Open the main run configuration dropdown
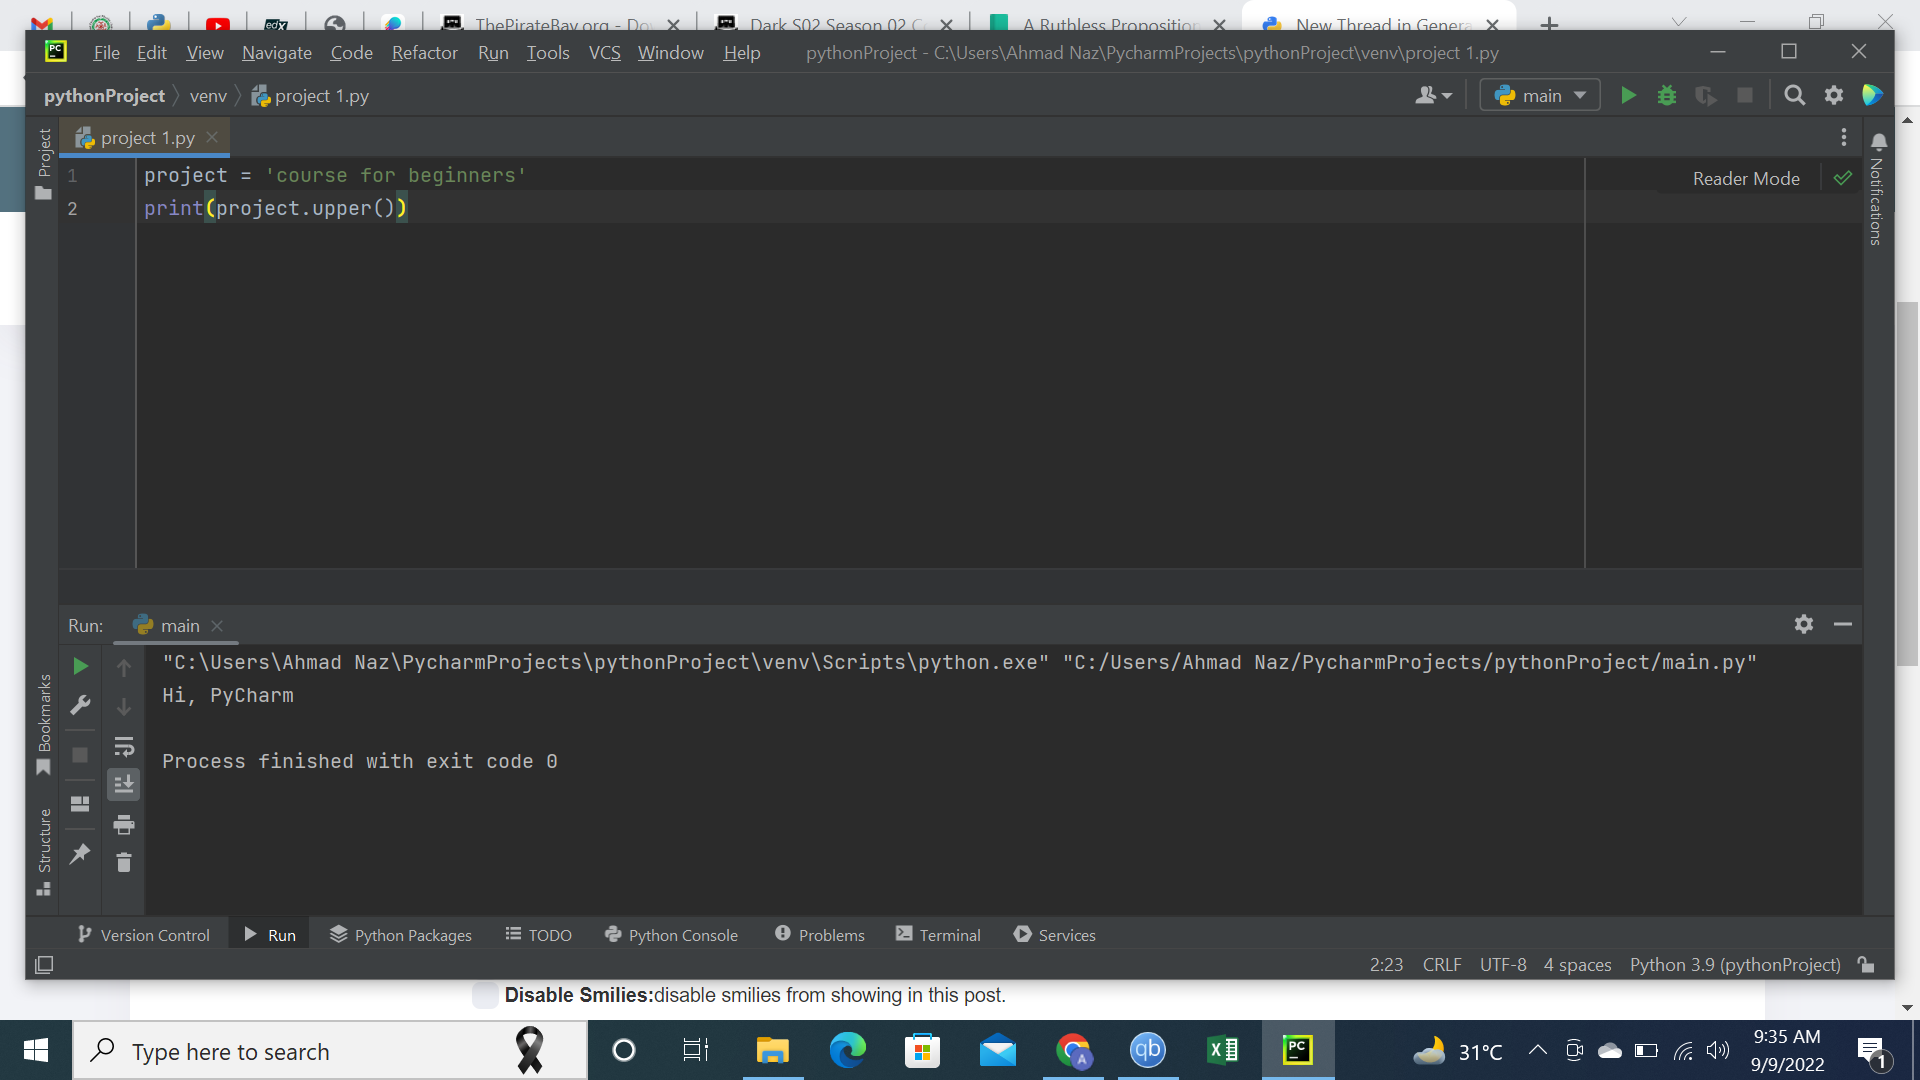 pyautogui.click(x=1540, y=96)
